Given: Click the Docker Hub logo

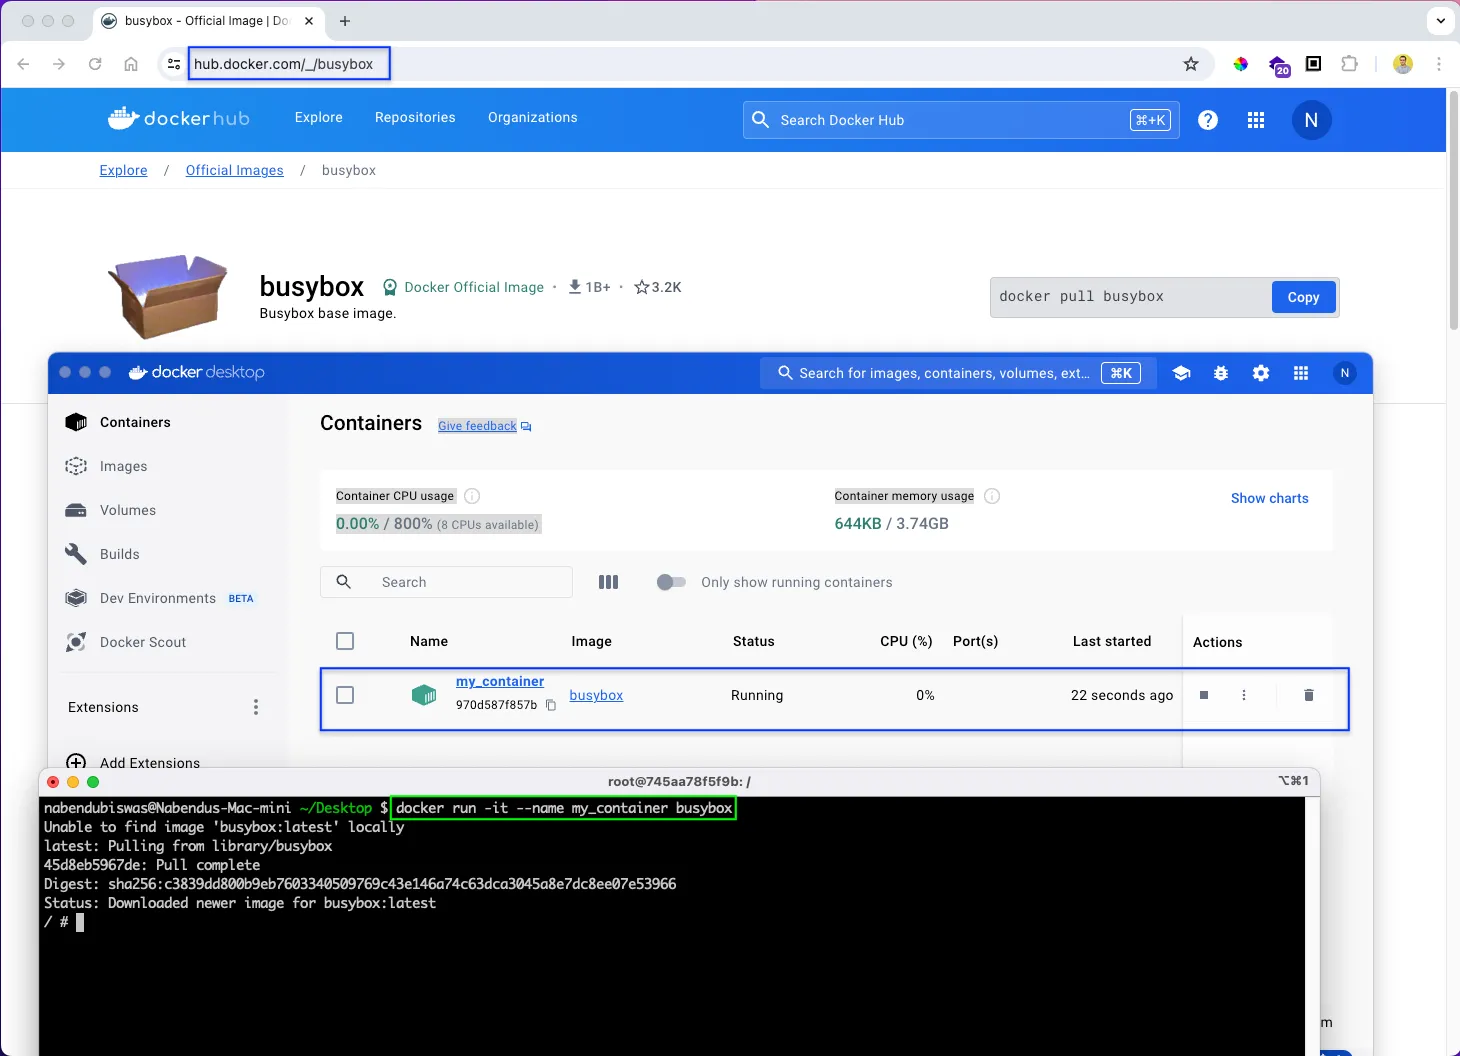Looking at the screenshot, I should click(179, 118).
